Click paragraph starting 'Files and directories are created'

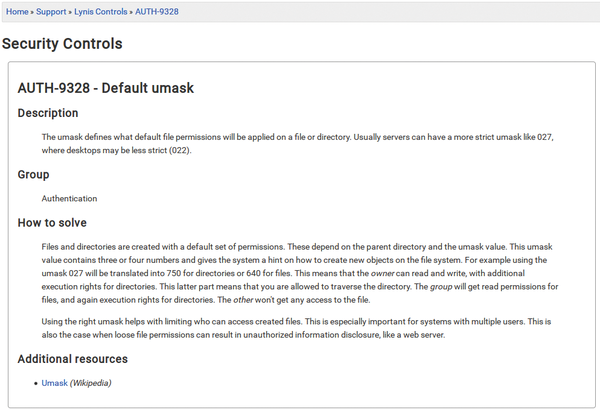[300, 273]
